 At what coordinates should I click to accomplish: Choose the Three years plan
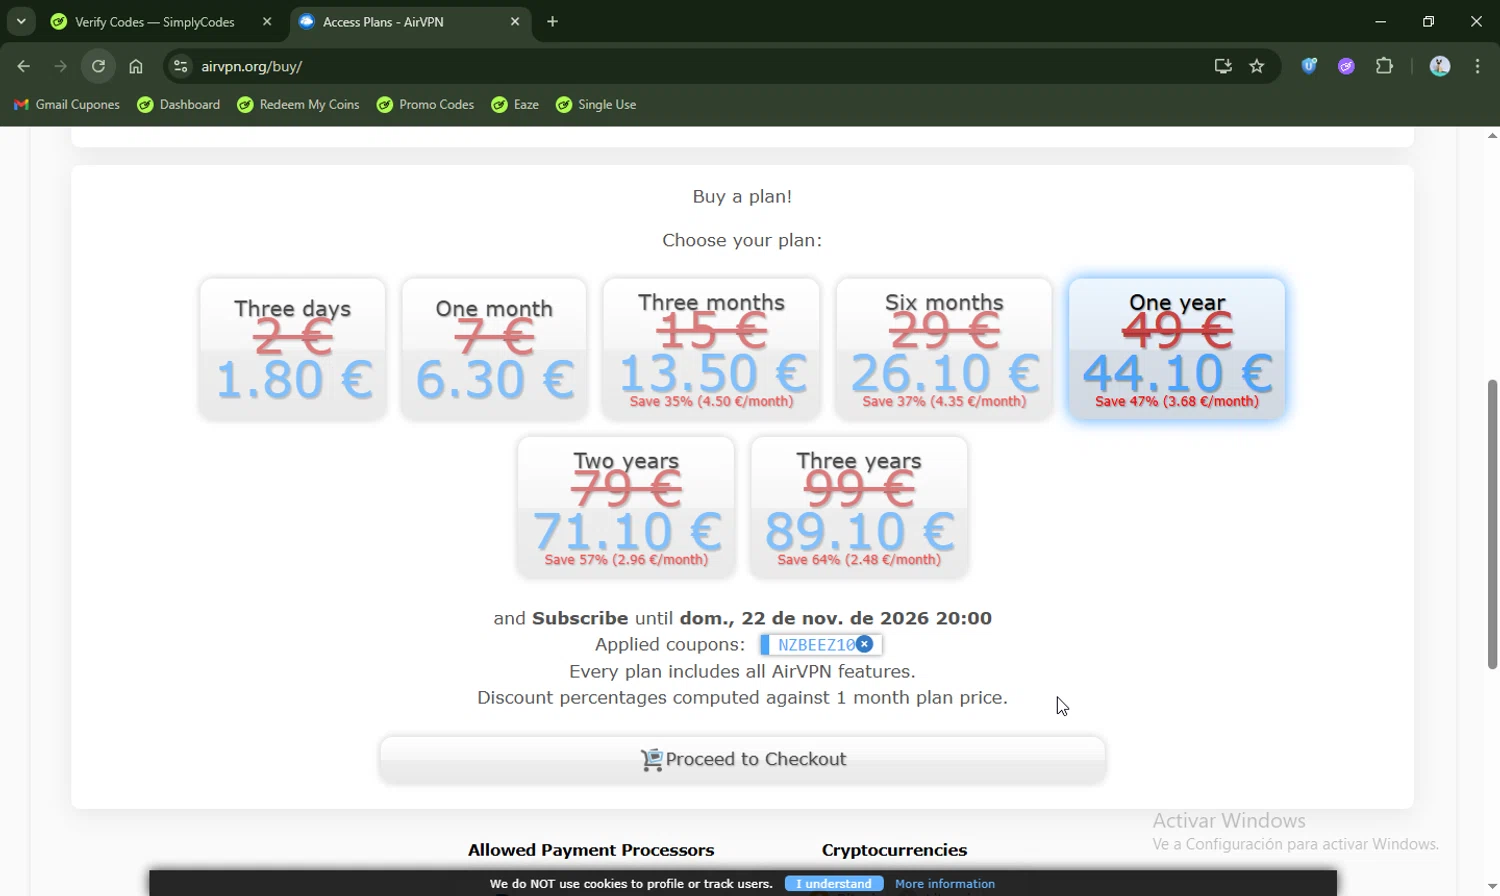tap(859, 507)
